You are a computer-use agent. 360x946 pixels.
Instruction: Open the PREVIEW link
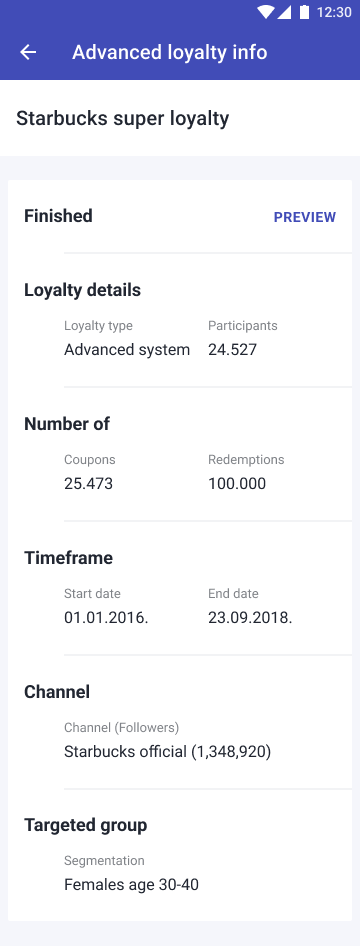305,217
